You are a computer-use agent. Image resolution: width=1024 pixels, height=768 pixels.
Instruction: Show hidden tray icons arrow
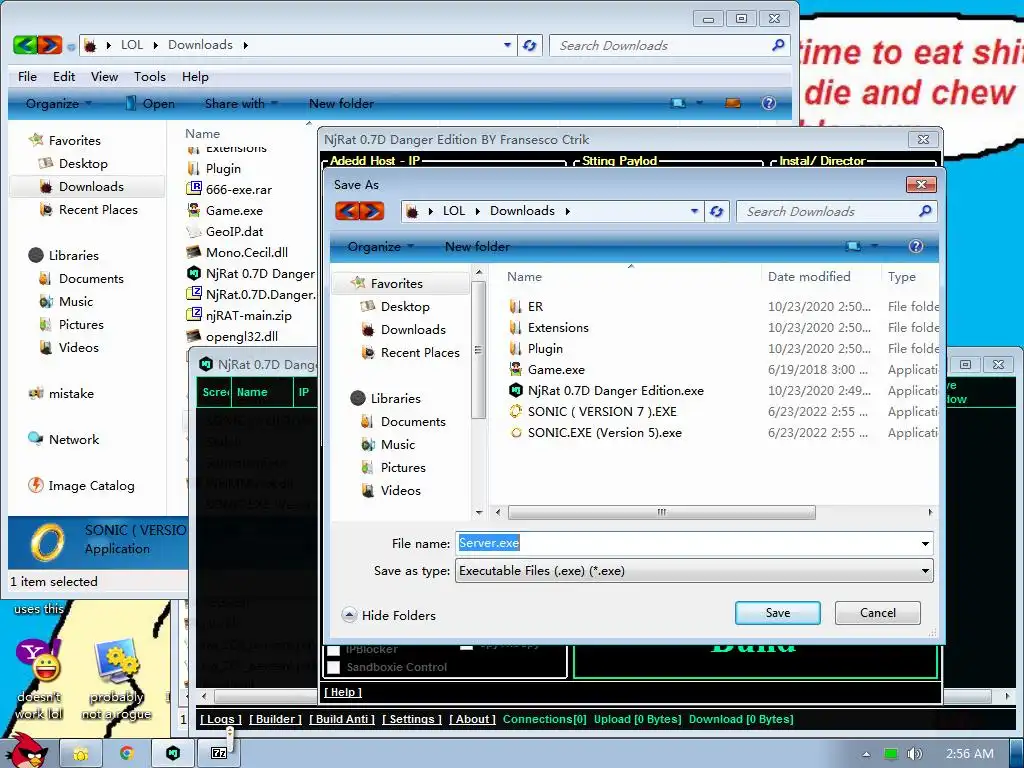click(866, 754)
